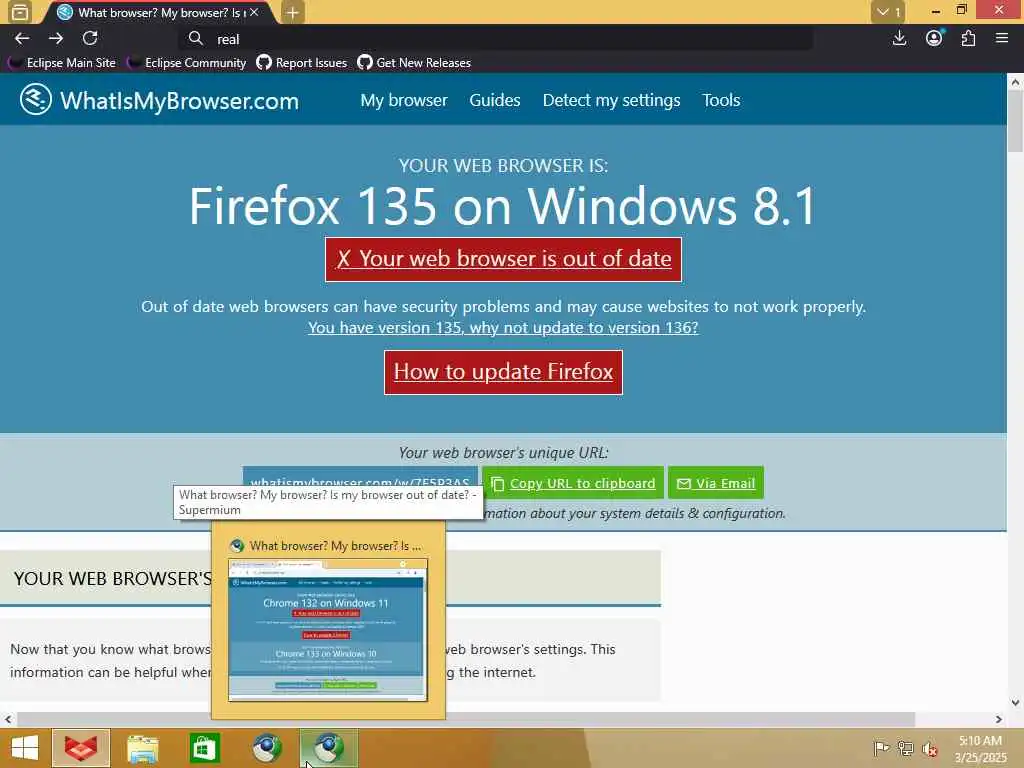This screenshot has width=1024, height=768.
Task: Click the YOUR WEB BROWSER'S section heading
Action: point(113,579)
